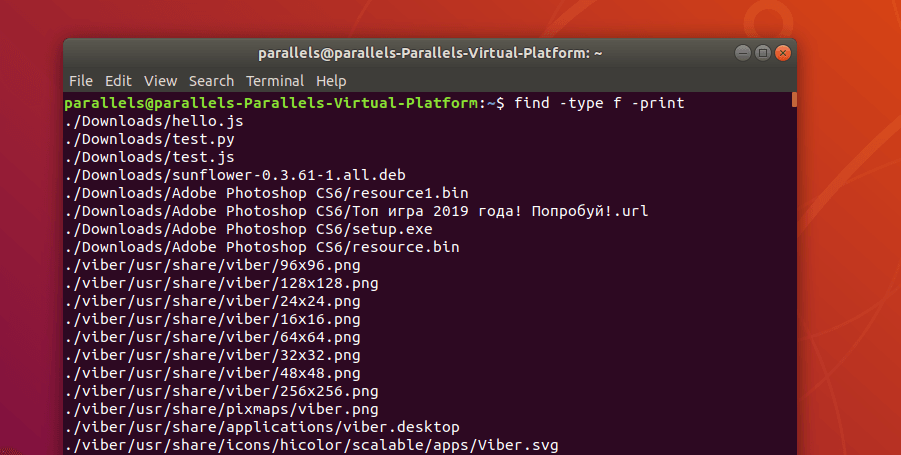
Task: Open the Search menu
Action: point(211,81)
